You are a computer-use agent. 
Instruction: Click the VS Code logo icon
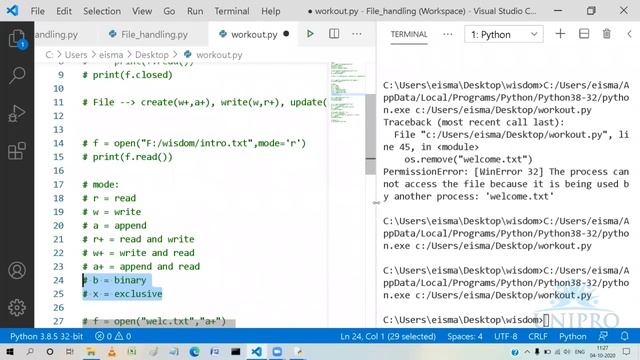tap(12, 11)
